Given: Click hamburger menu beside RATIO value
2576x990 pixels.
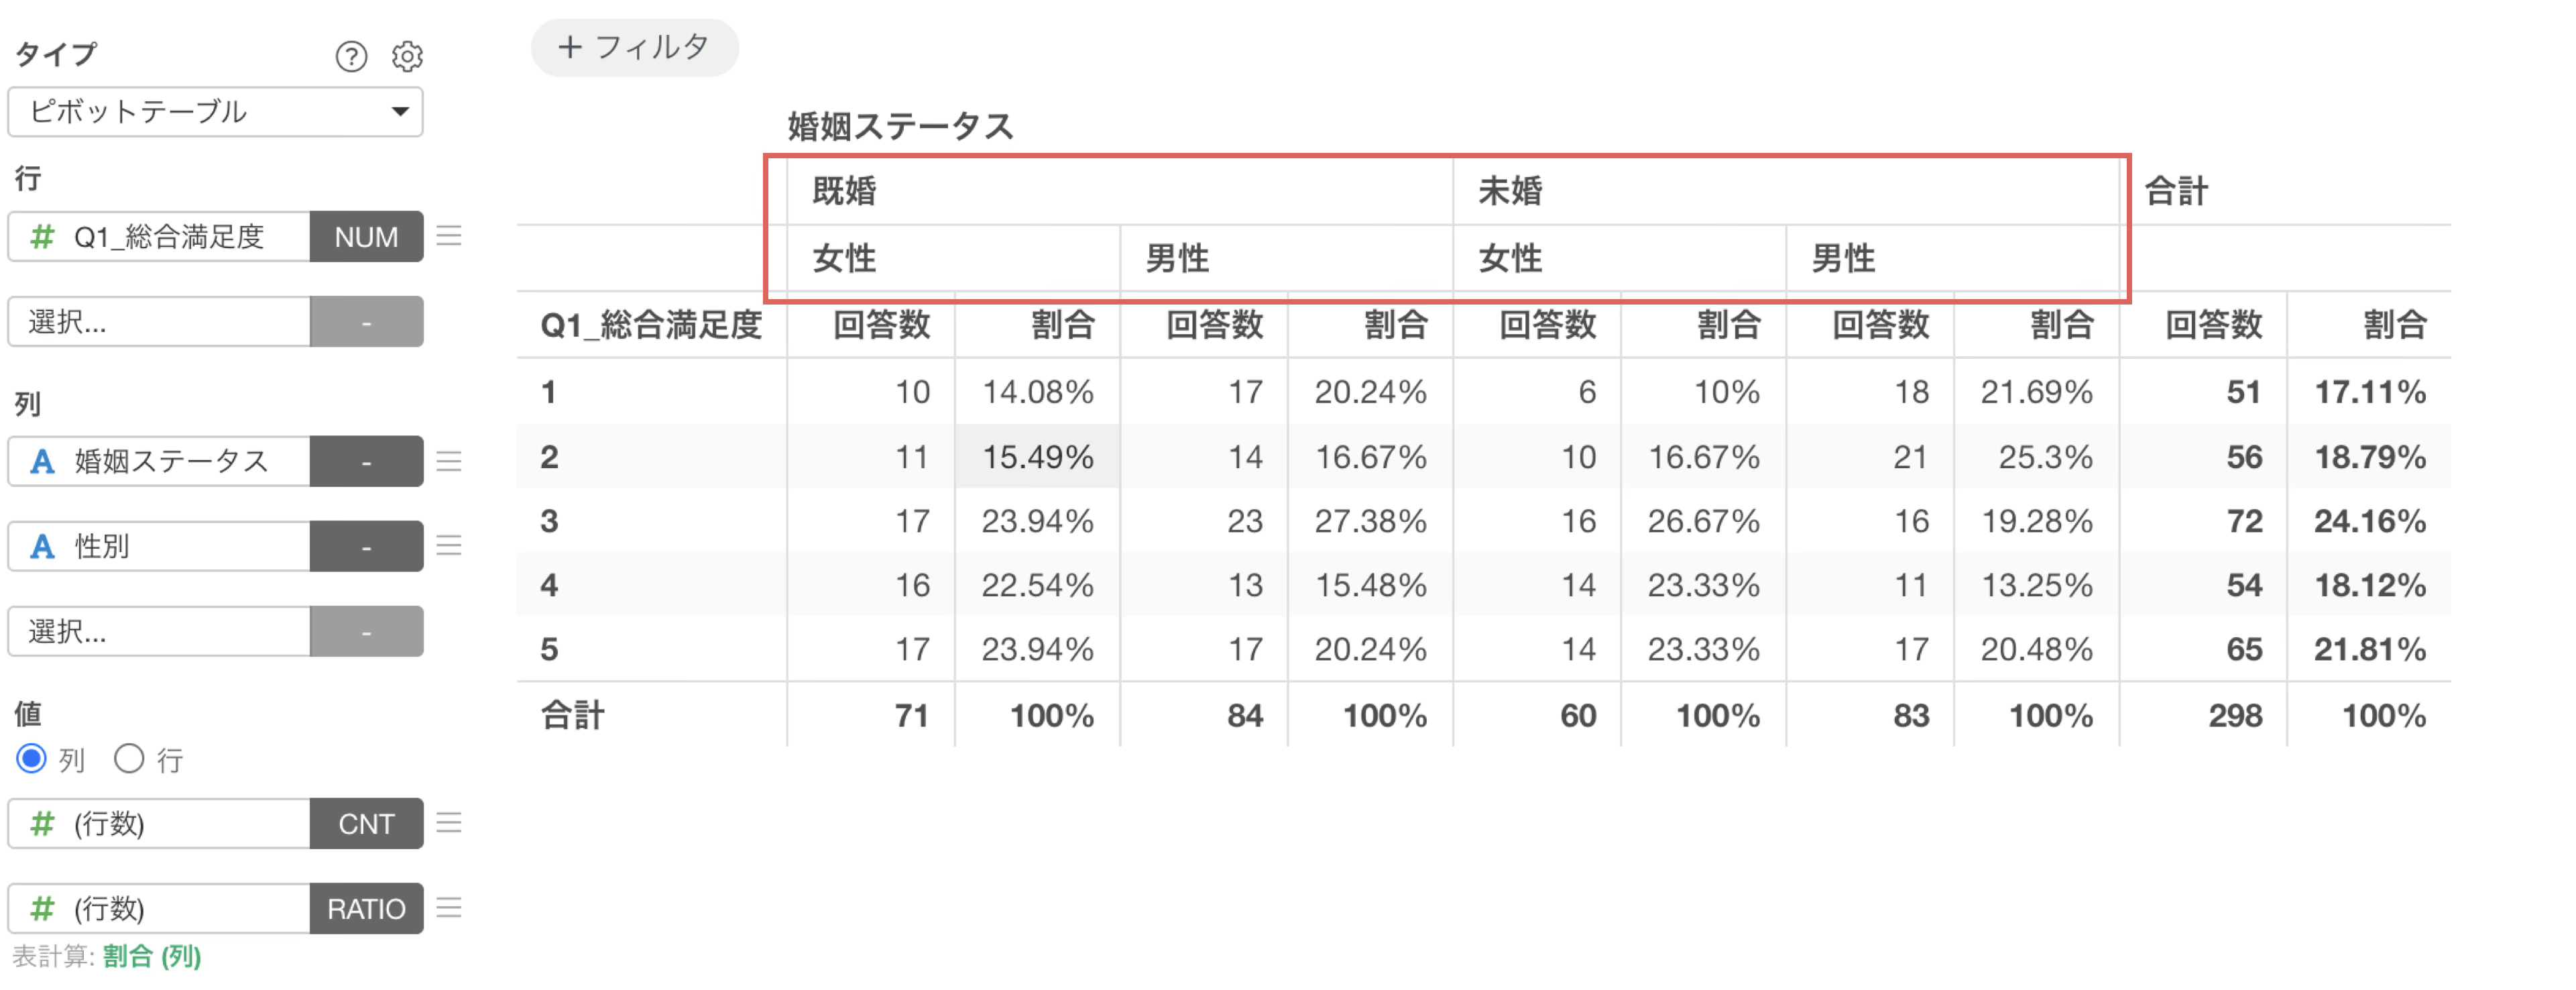Looking at the screenshot, I should coord(449,908).
